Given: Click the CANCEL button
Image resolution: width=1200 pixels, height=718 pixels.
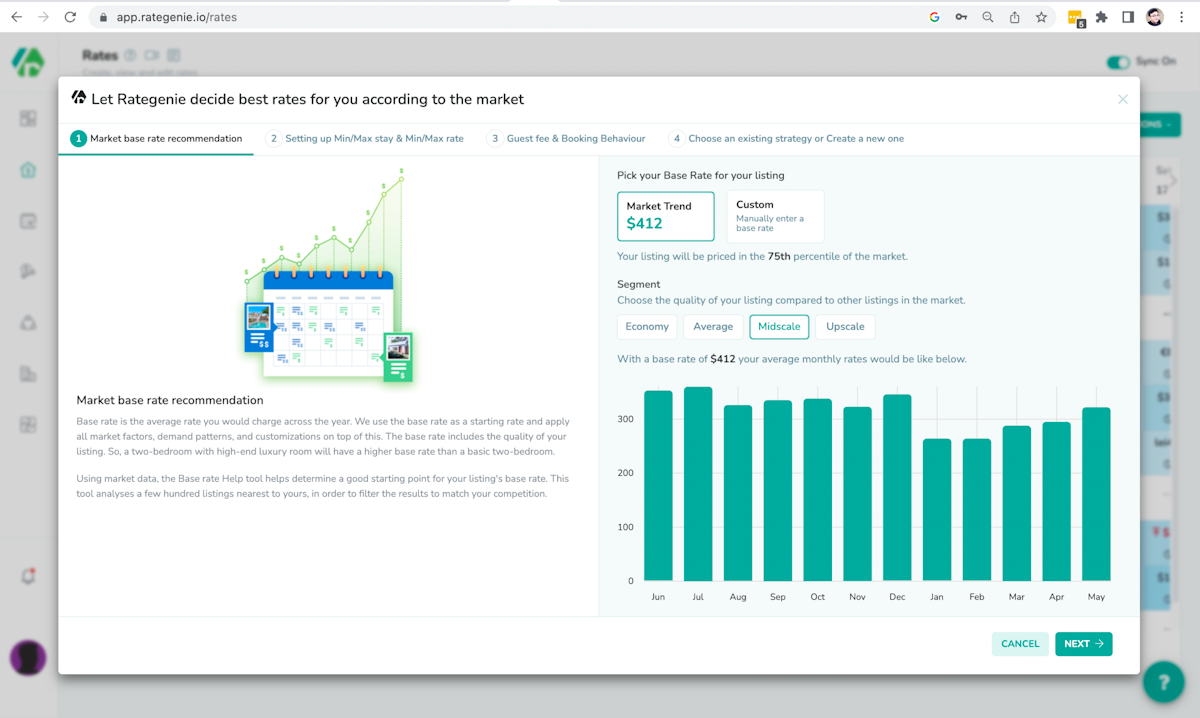Looking at the screenshot, I should pos(1020,644).
